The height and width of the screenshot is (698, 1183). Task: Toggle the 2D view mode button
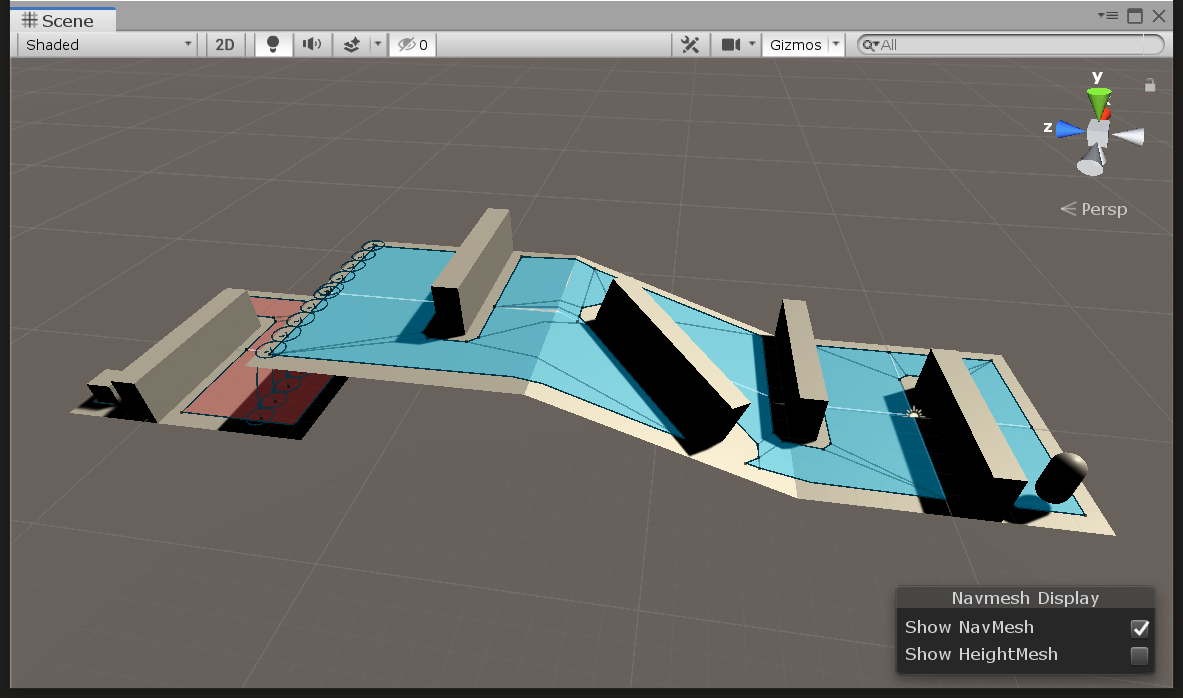226,45
